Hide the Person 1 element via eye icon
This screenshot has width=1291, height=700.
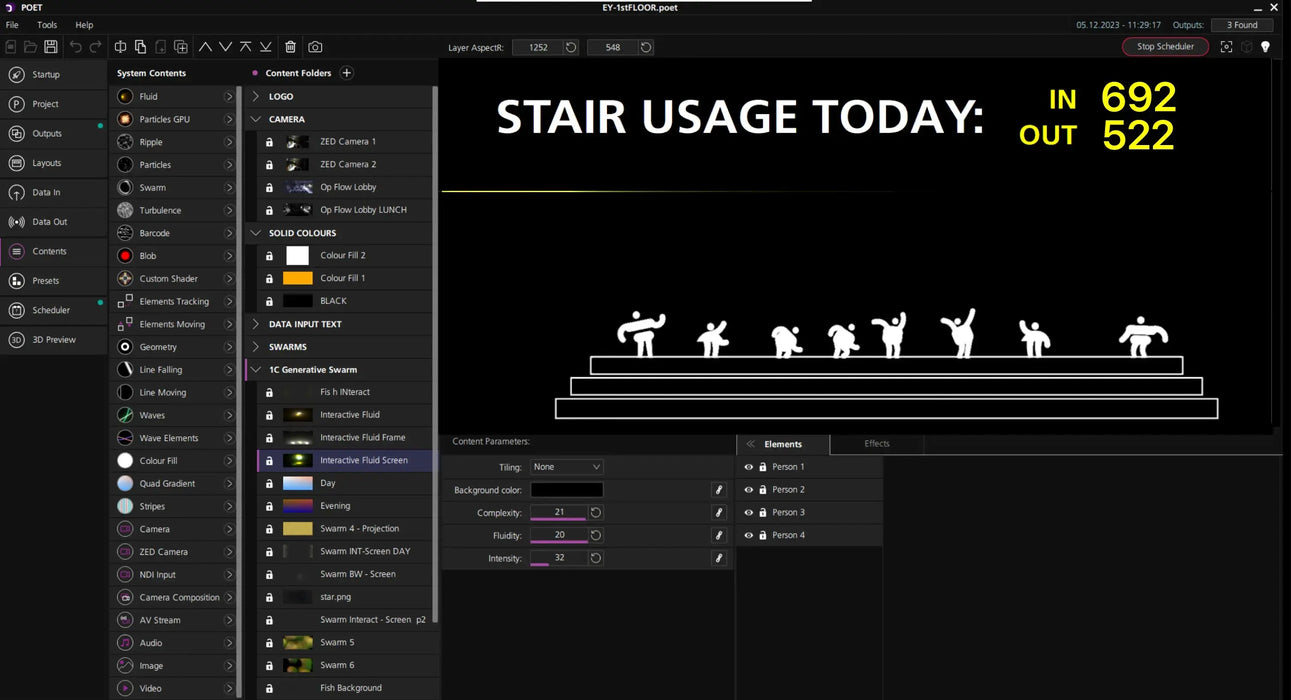click(748, 467)
